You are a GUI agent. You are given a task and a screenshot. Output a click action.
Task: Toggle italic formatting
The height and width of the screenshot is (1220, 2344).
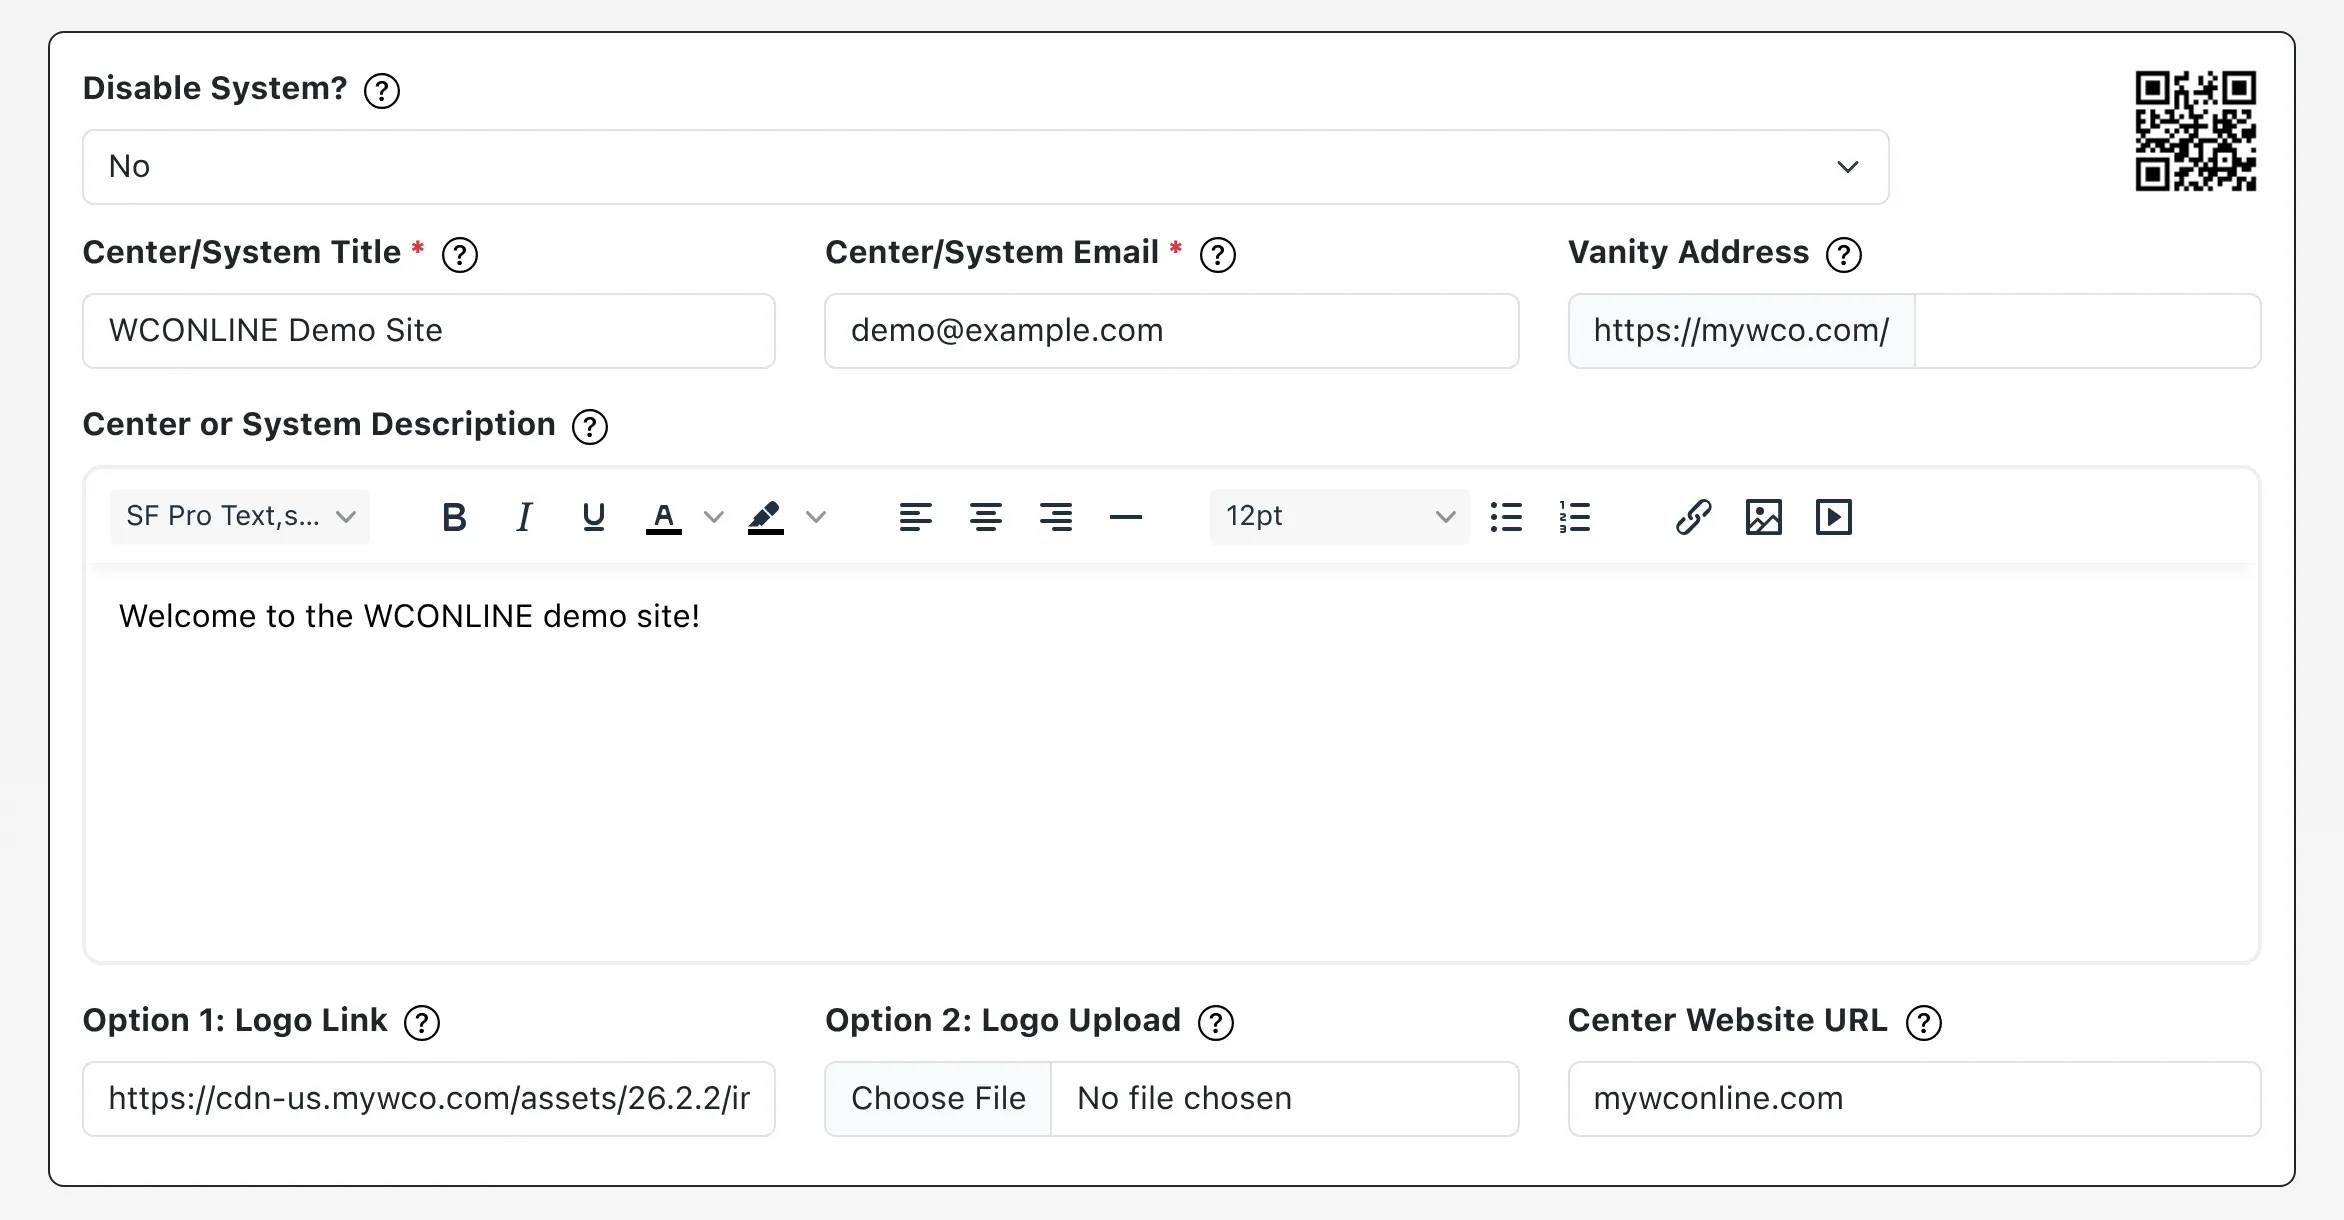click(524, 517)
